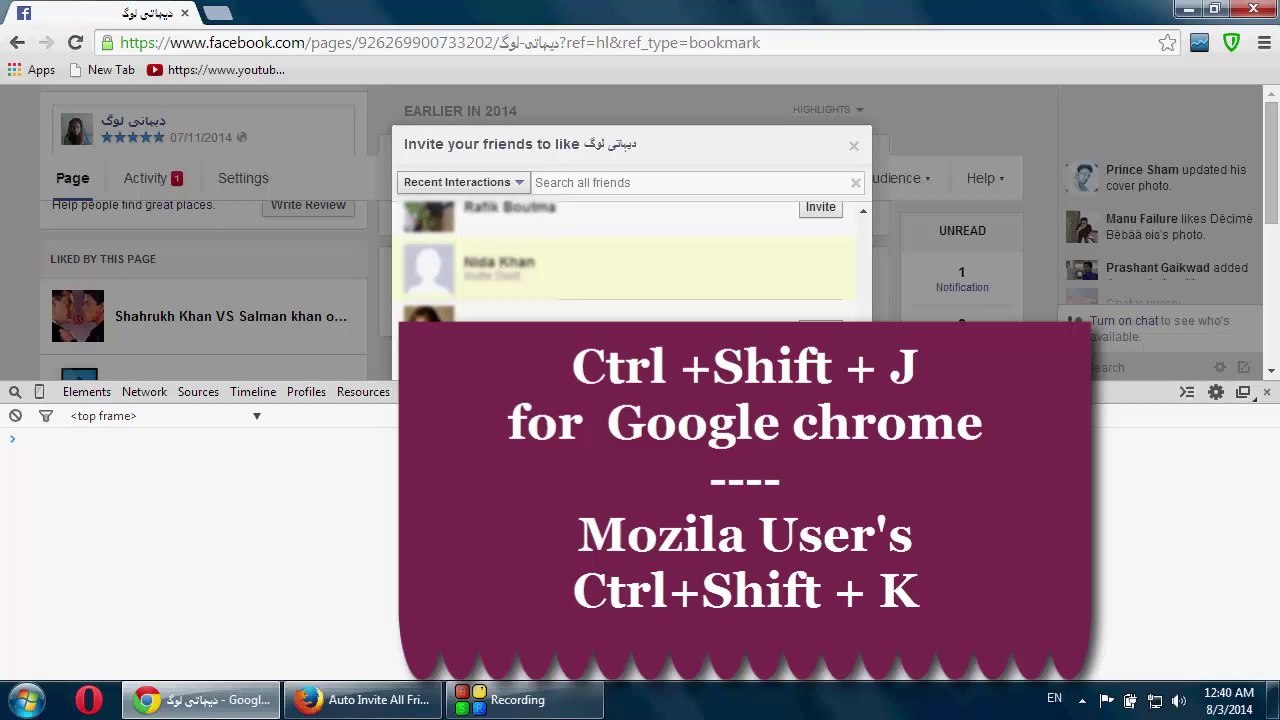Click the EN language indicator
The width and height of the screenshot is (1280, 720).
1054,698
